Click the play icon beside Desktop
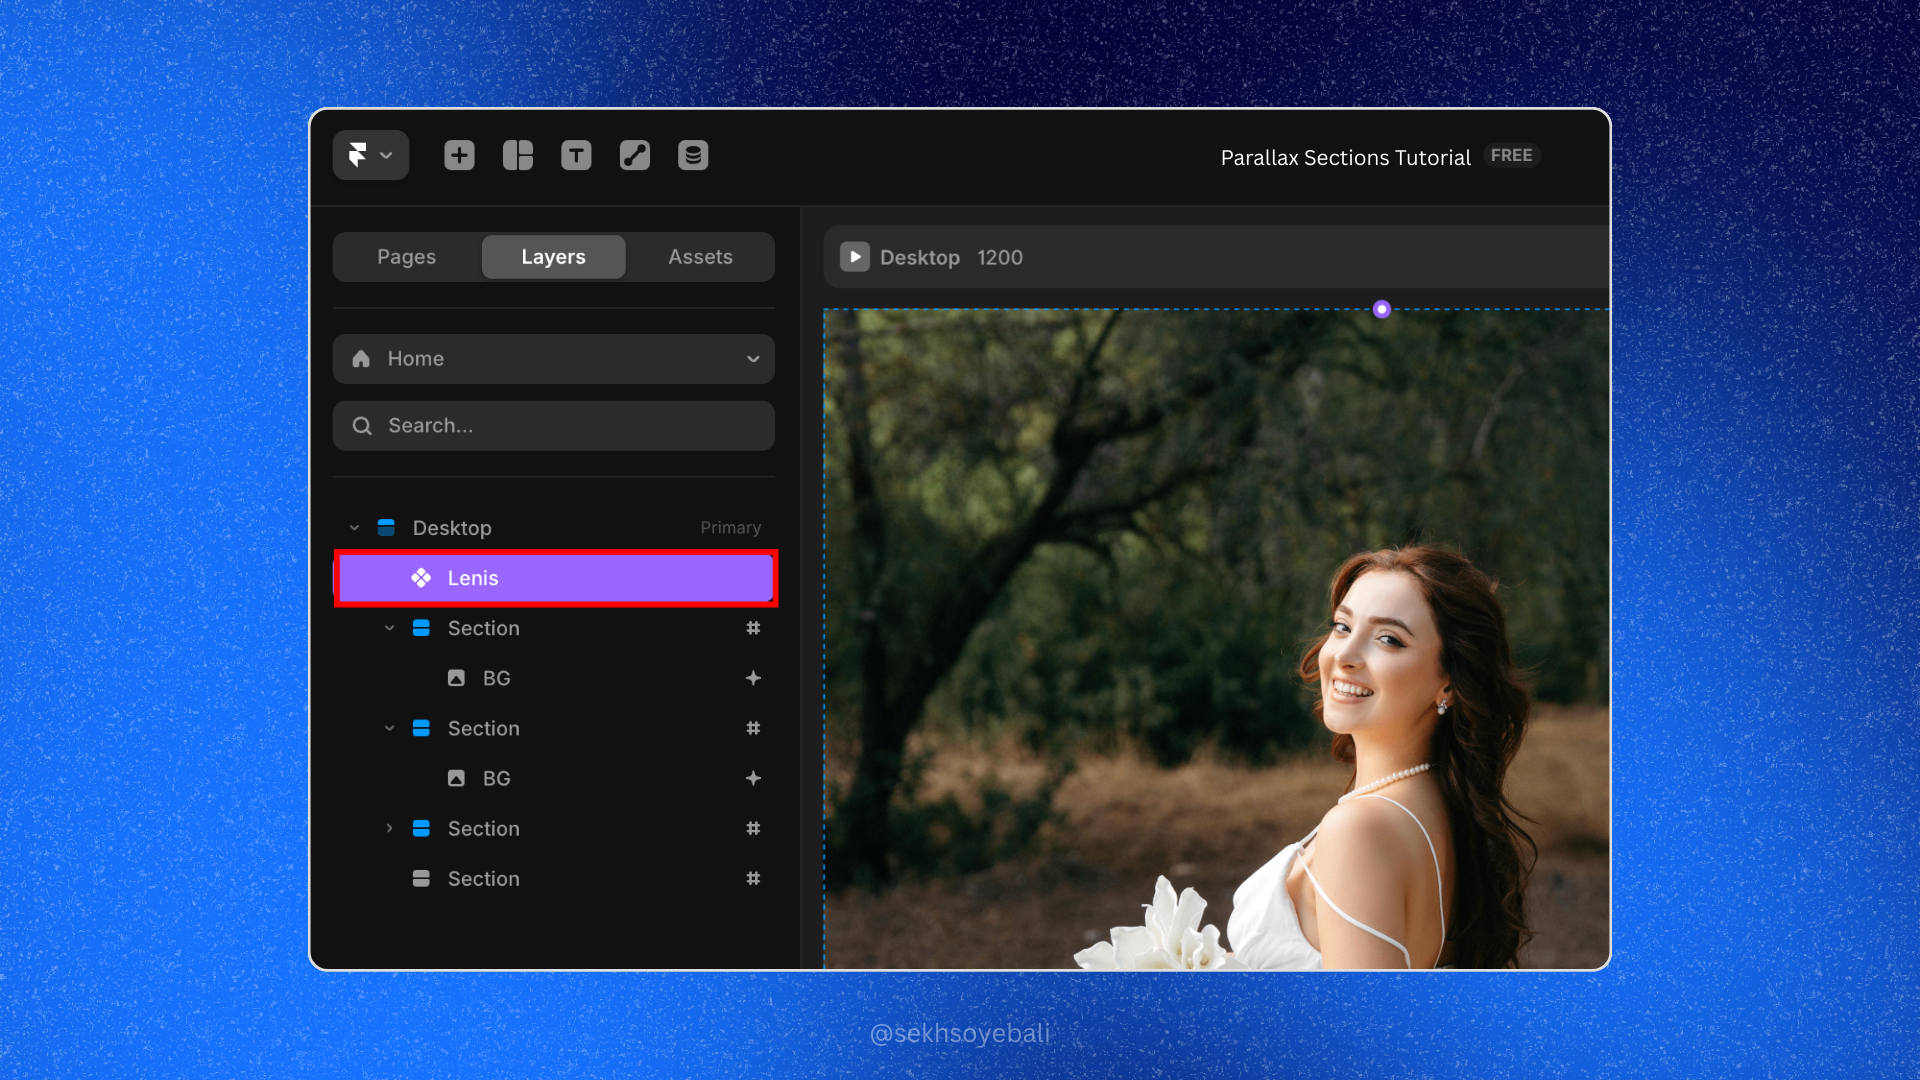This screenshot has height=1080, width=1920. click(x=854, y=257)
